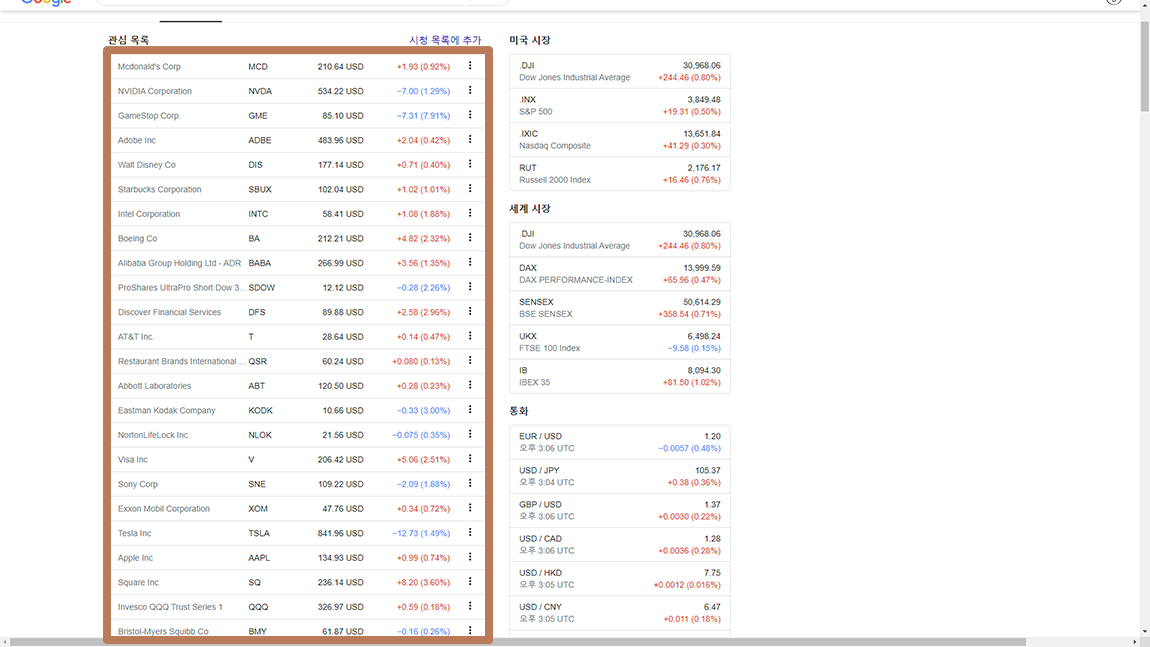Open three-dot menu for Abbott Laboratories row
The image size is (1150, 647).
click(x=470, y=386)
